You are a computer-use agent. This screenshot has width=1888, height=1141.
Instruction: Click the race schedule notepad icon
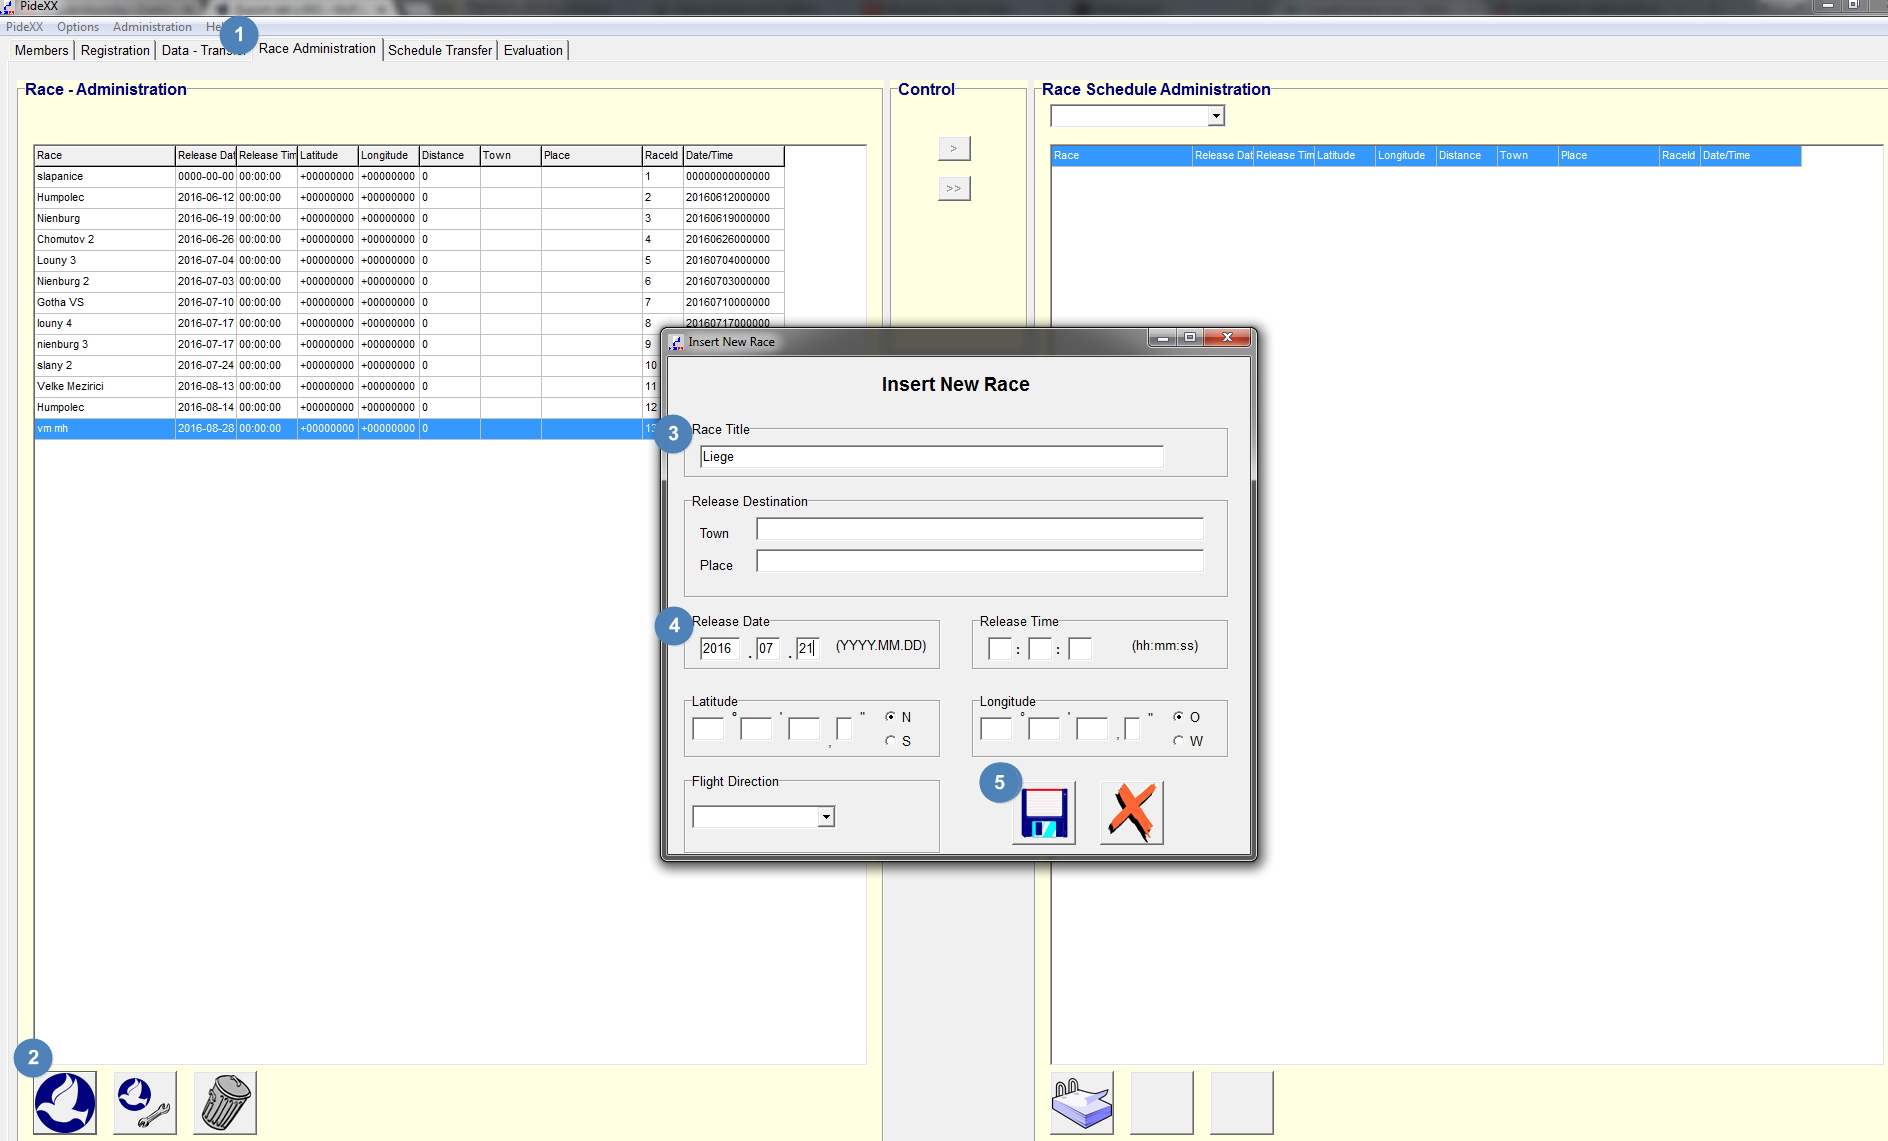(1081, 1102)
